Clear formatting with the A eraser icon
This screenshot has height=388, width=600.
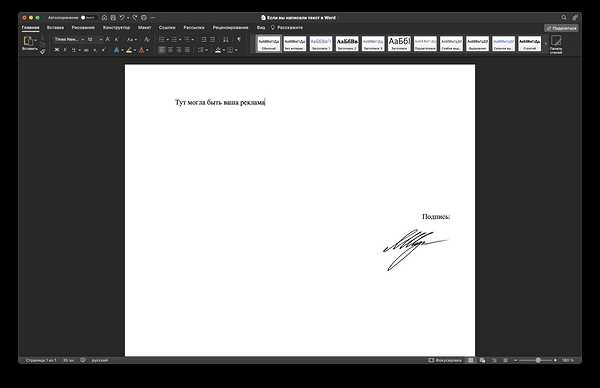pos(147,39)
